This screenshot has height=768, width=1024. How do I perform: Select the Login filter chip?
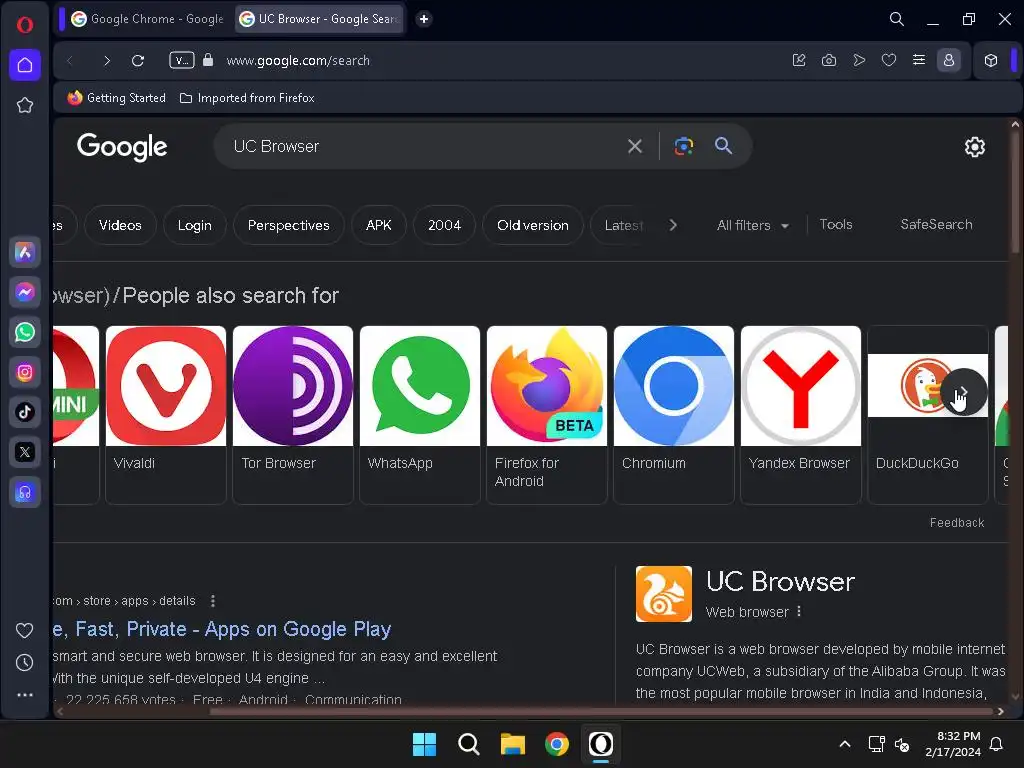[195, 225]
